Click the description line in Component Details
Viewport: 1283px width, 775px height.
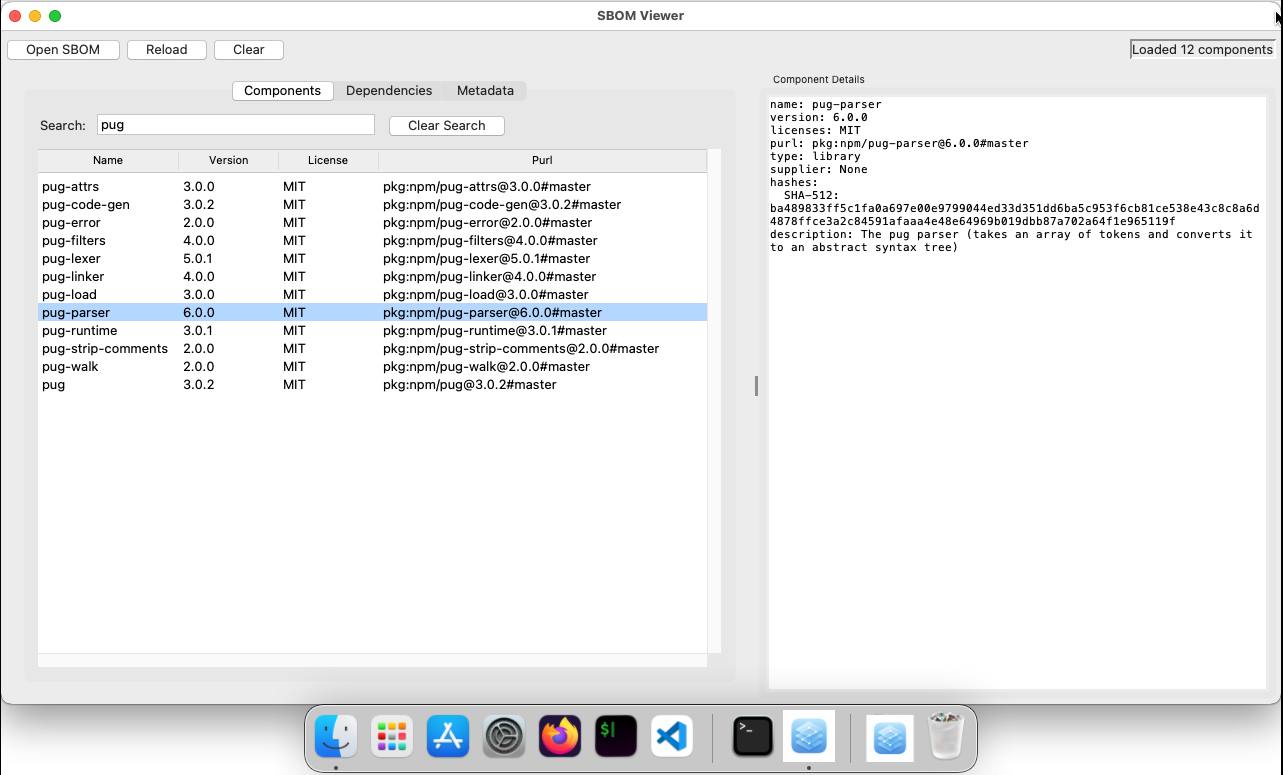point(1011,241)
